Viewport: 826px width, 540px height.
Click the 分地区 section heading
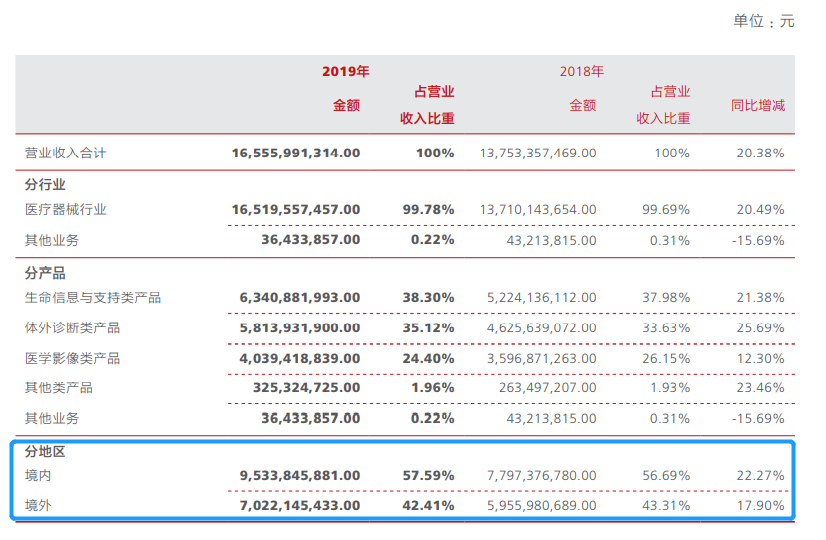[45, 451]
